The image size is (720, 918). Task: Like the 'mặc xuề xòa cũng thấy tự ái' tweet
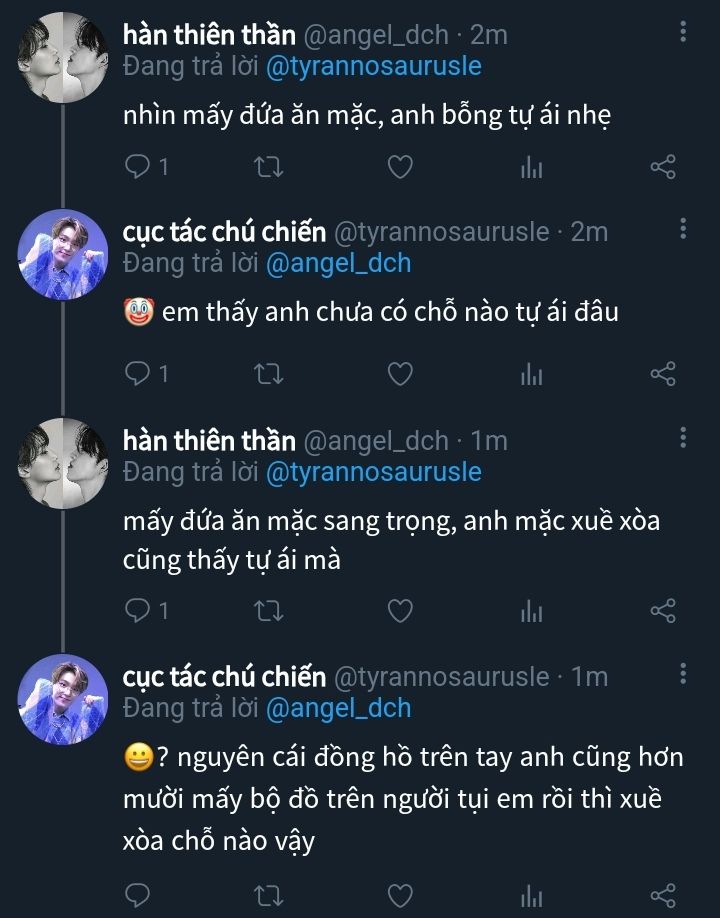[x=400, y=610]
